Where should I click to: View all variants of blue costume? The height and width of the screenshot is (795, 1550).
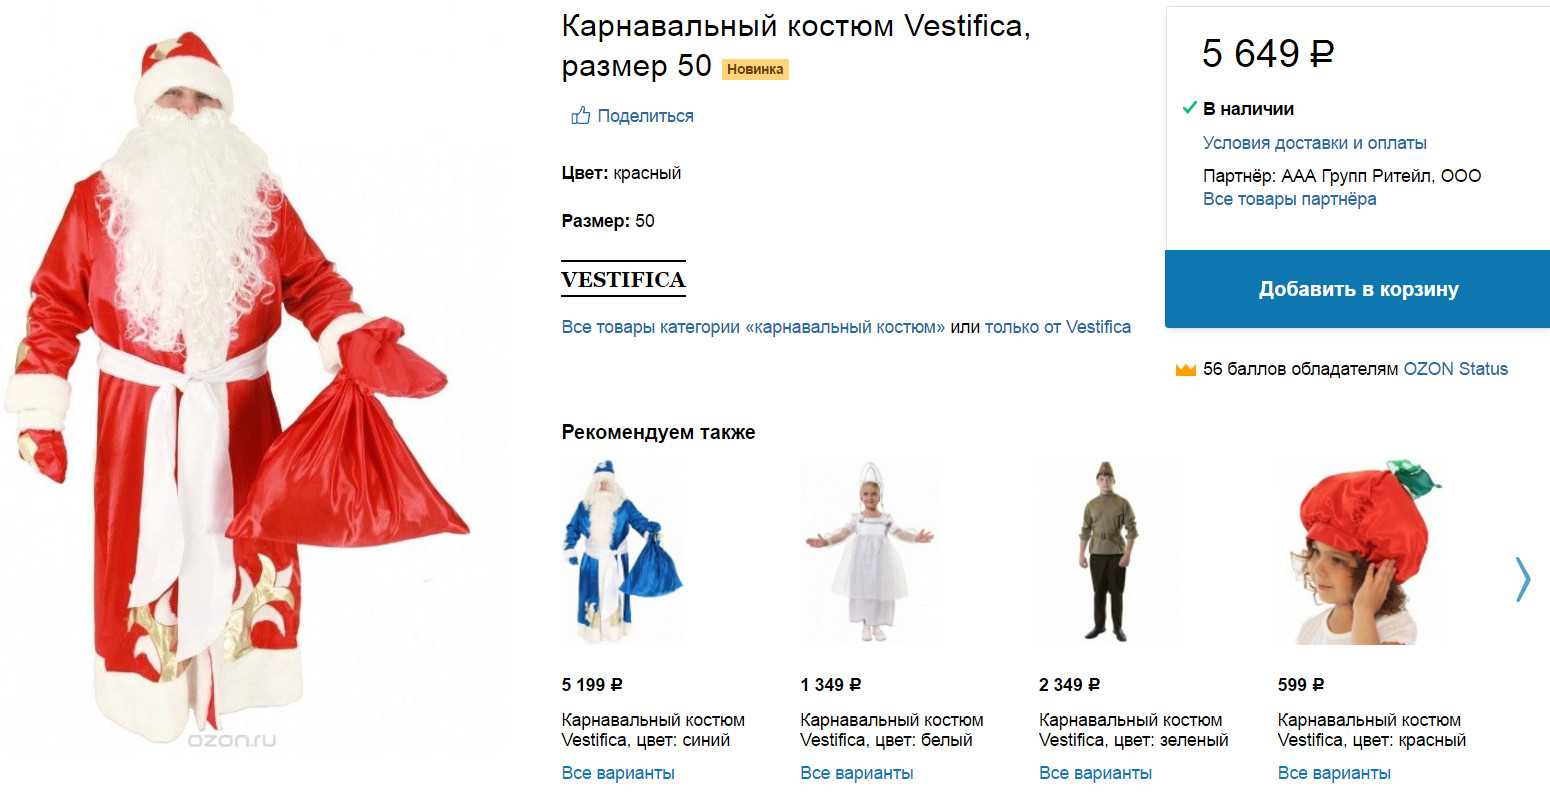click(618, 773)
